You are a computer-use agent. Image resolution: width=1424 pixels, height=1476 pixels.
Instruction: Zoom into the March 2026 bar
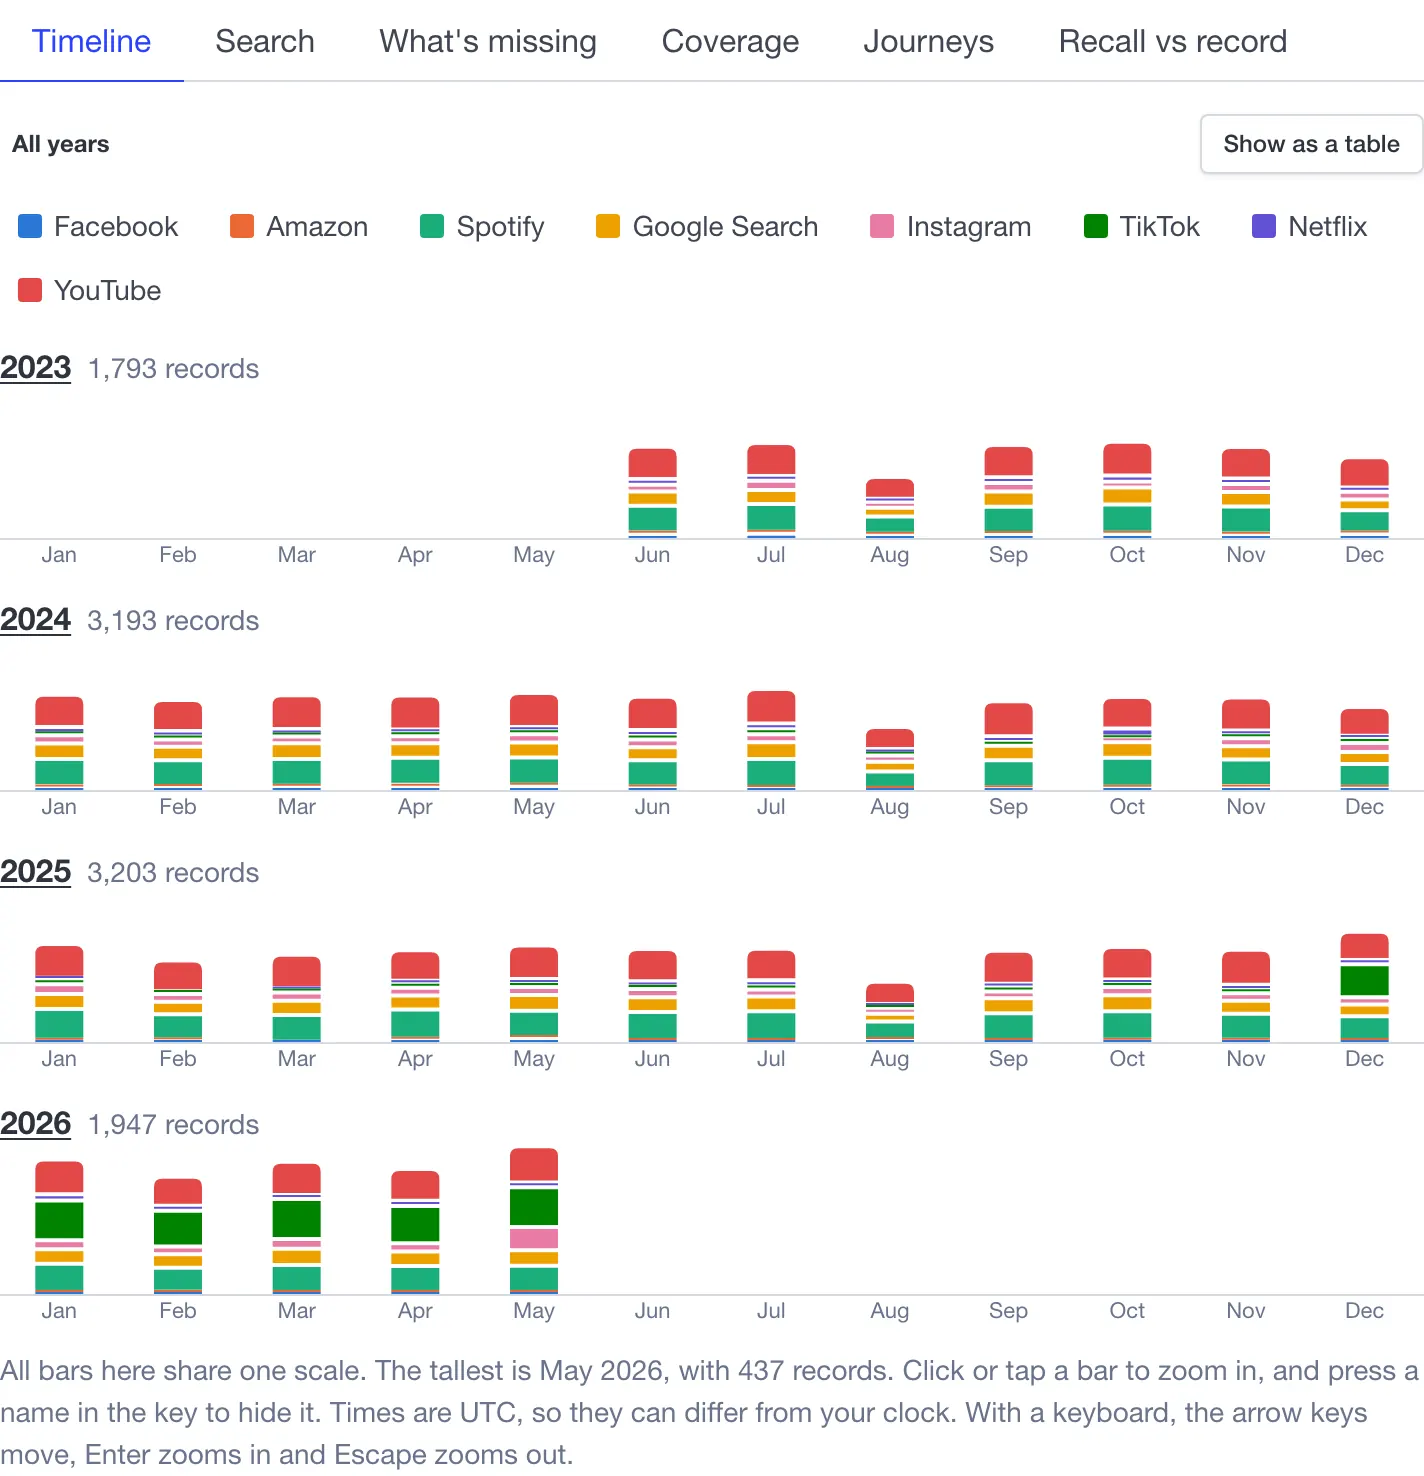coord(297,1229)
